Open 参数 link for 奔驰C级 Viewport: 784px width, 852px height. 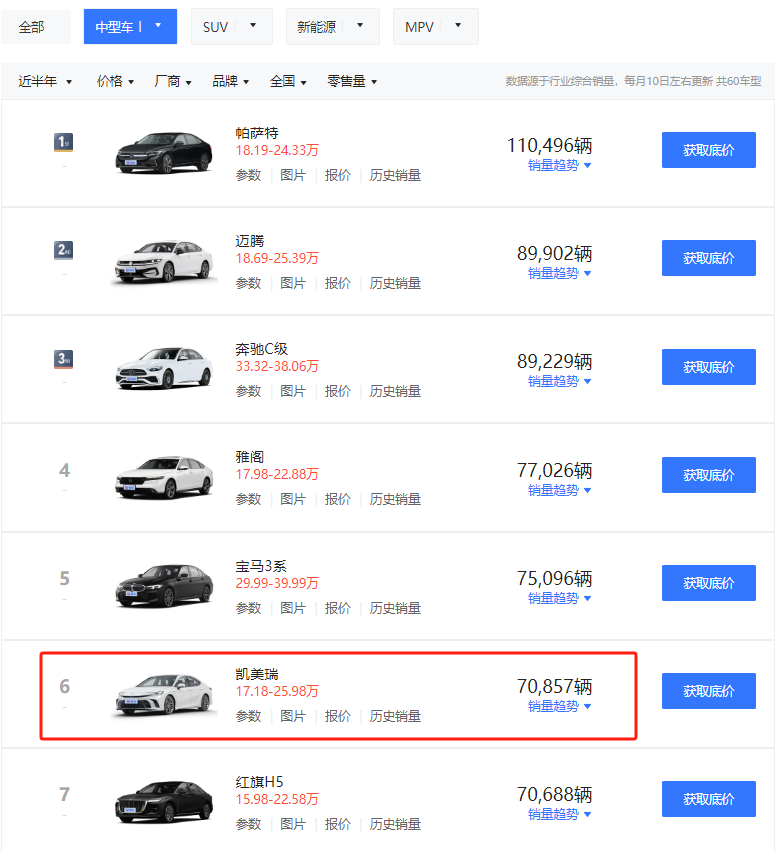[x=248, y=391]
